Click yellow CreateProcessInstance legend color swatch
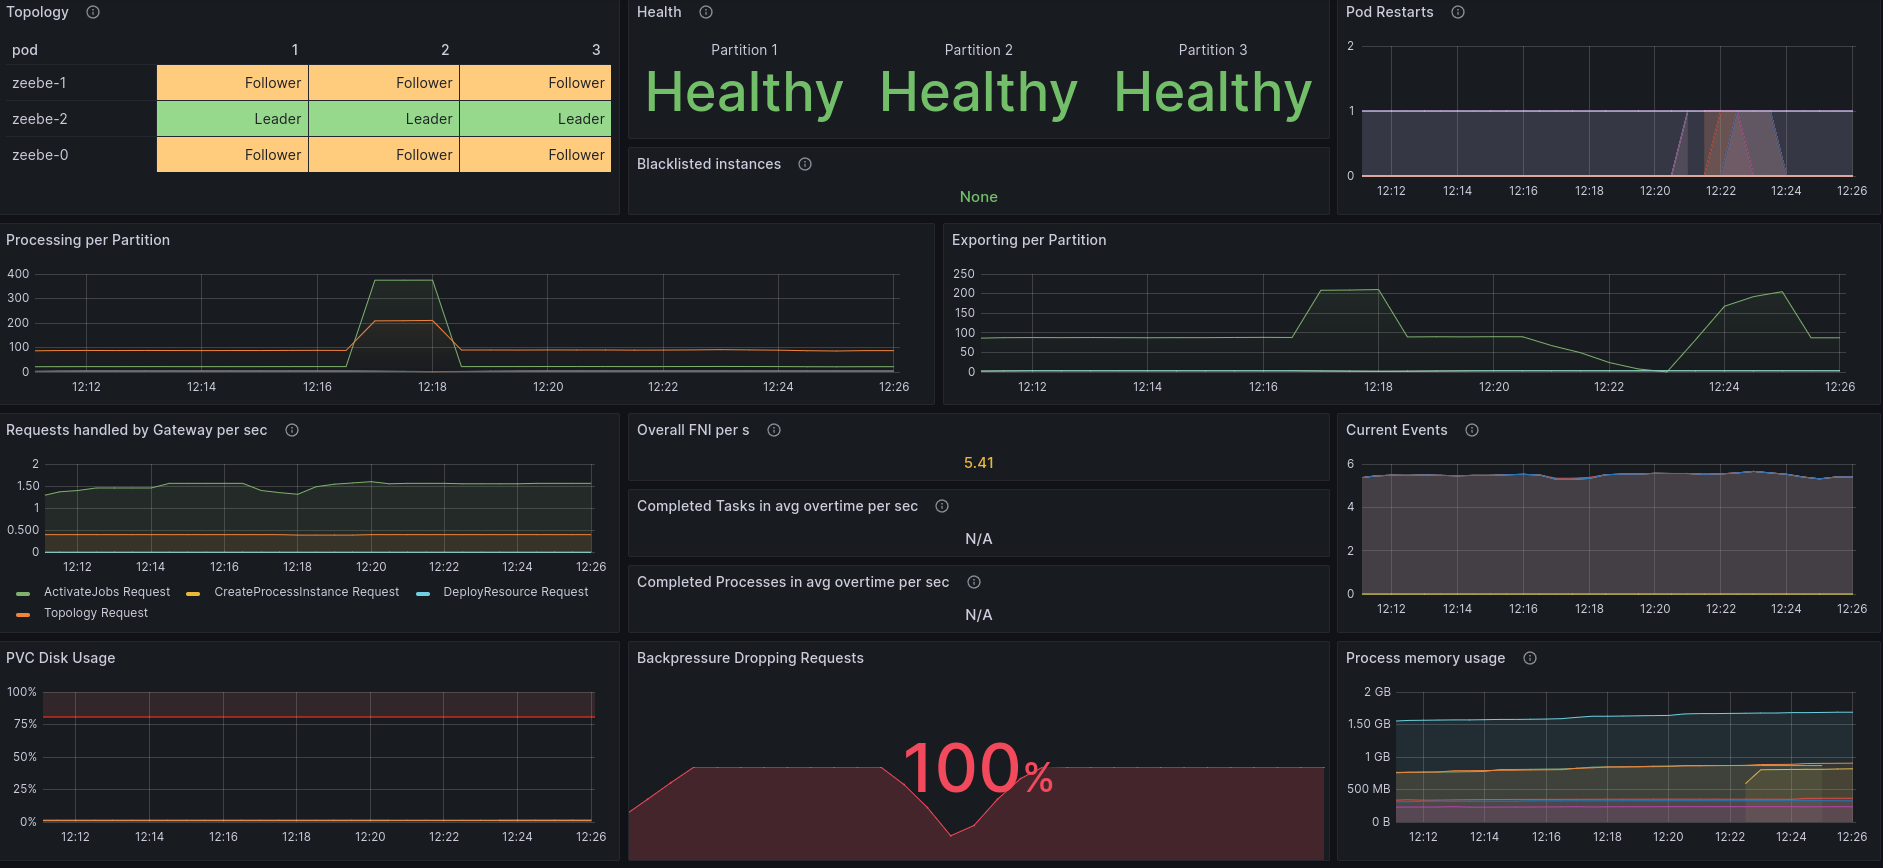Image resolution: width=1883 pixels, height=868 pixels. click(193, 593)
